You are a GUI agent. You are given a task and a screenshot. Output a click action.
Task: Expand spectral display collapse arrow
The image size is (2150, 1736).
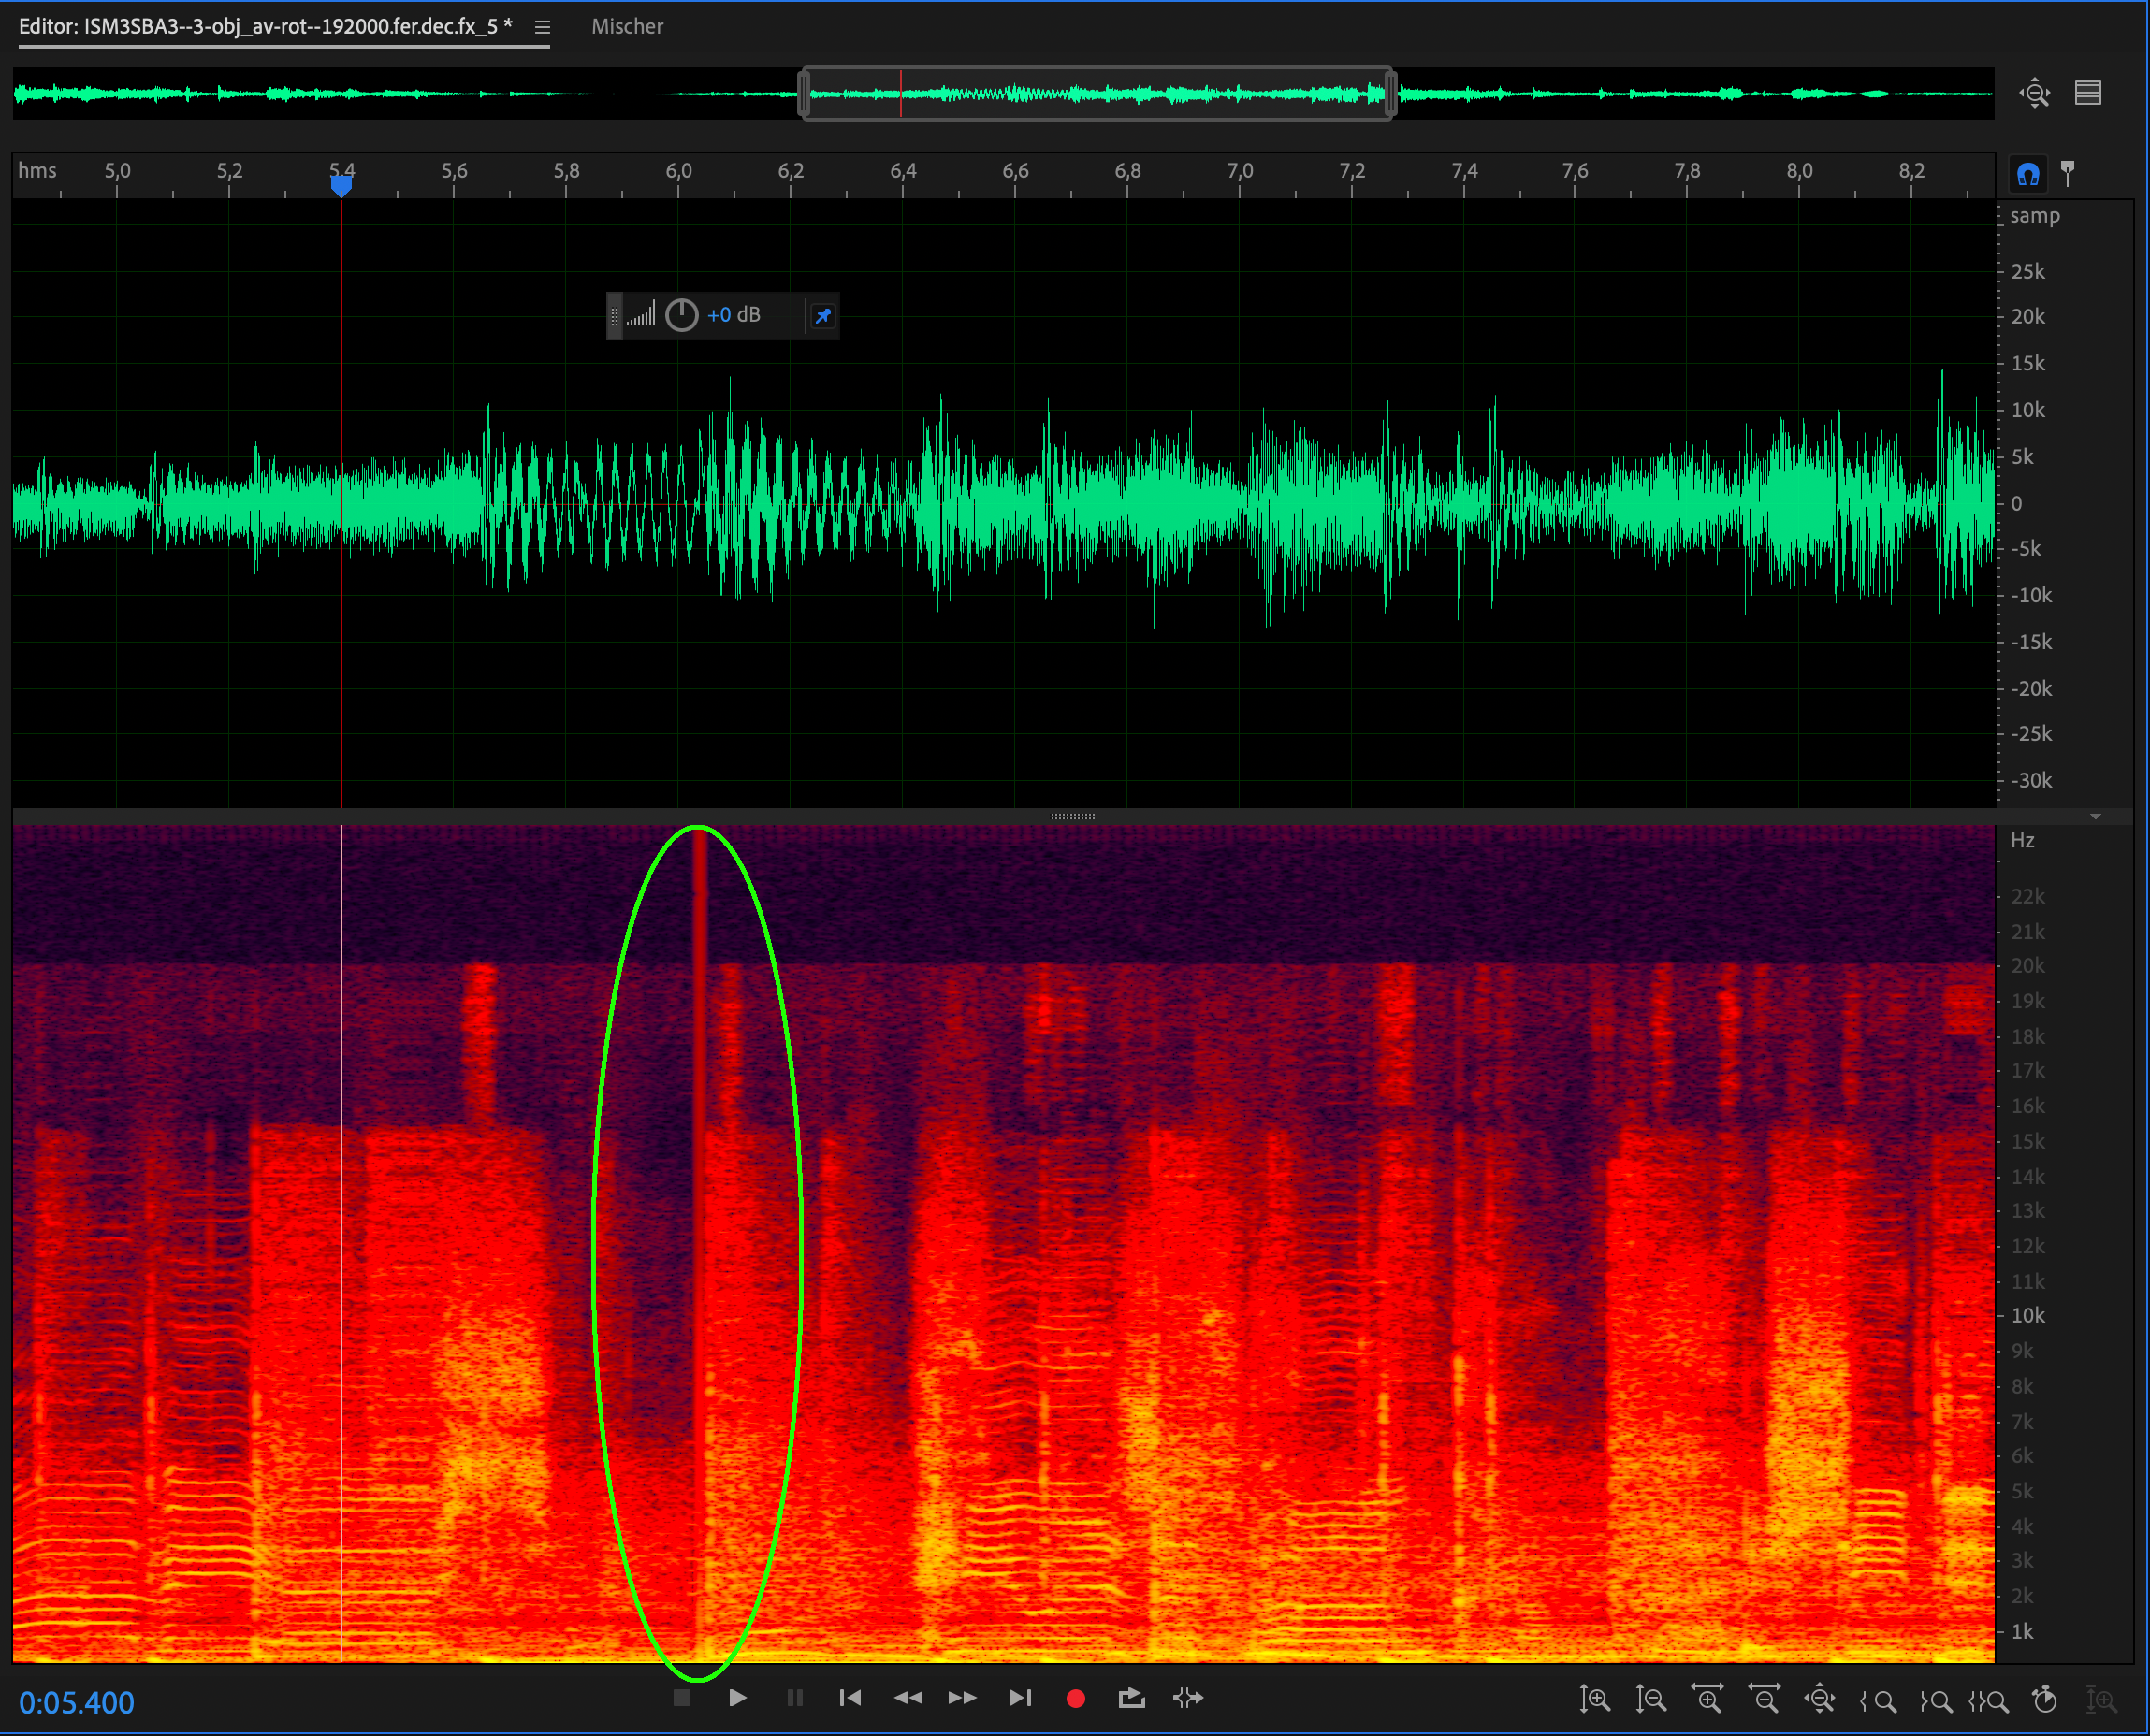(2095, 817)
